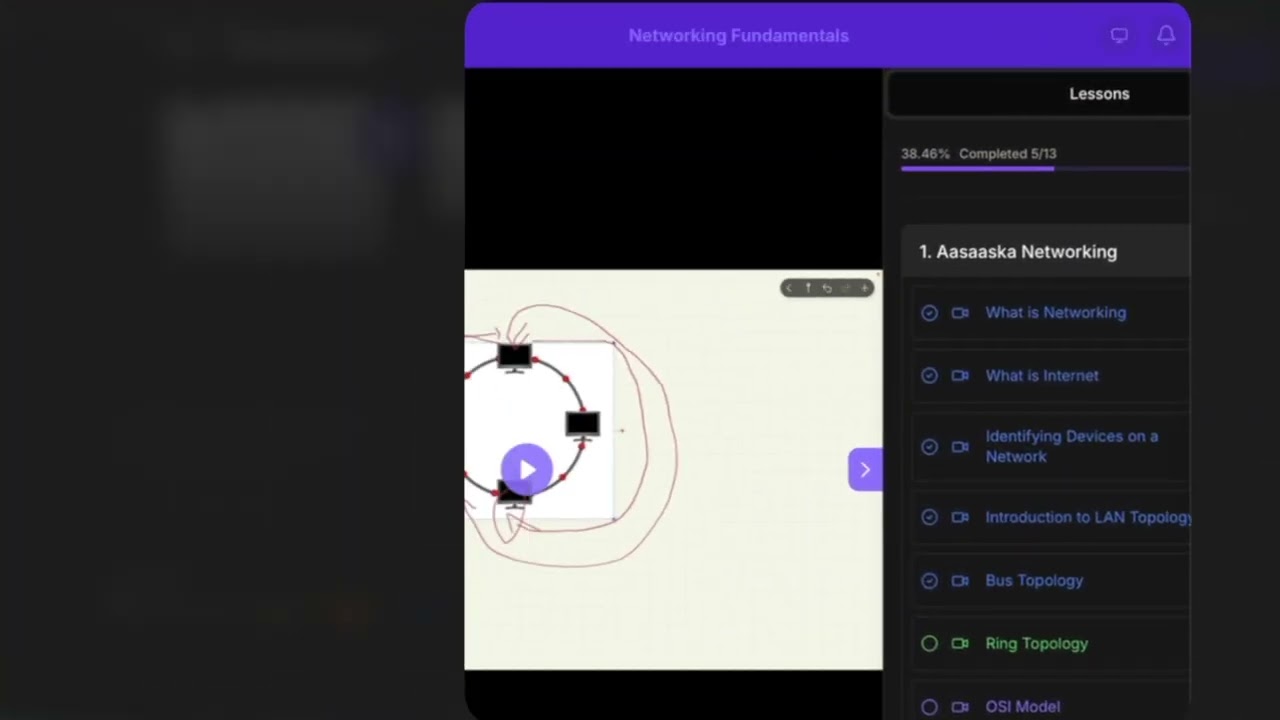Click video icon beside Ring Topology
Viewport: 1280px width, 720px height.
click(960, 644)
